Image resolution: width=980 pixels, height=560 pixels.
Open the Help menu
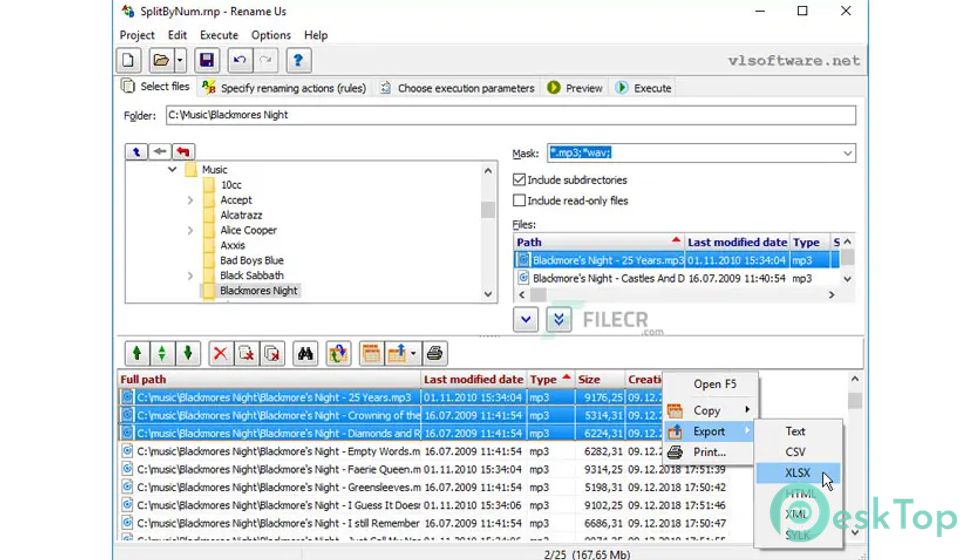tap(316, 35)
